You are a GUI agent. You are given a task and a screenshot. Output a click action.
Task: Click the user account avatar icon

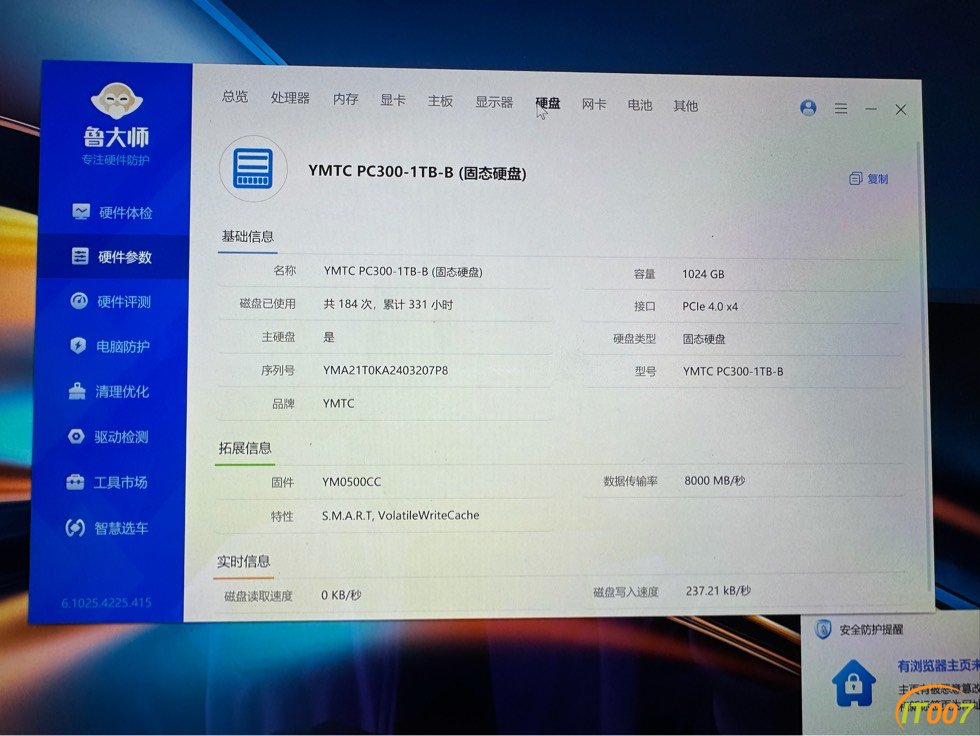[808, 108]
